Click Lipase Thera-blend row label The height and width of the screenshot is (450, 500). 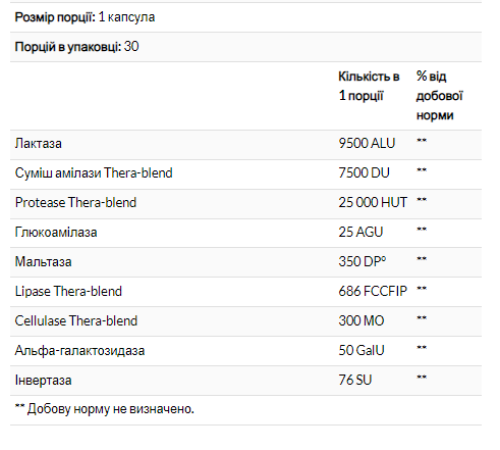click(68, 291)
